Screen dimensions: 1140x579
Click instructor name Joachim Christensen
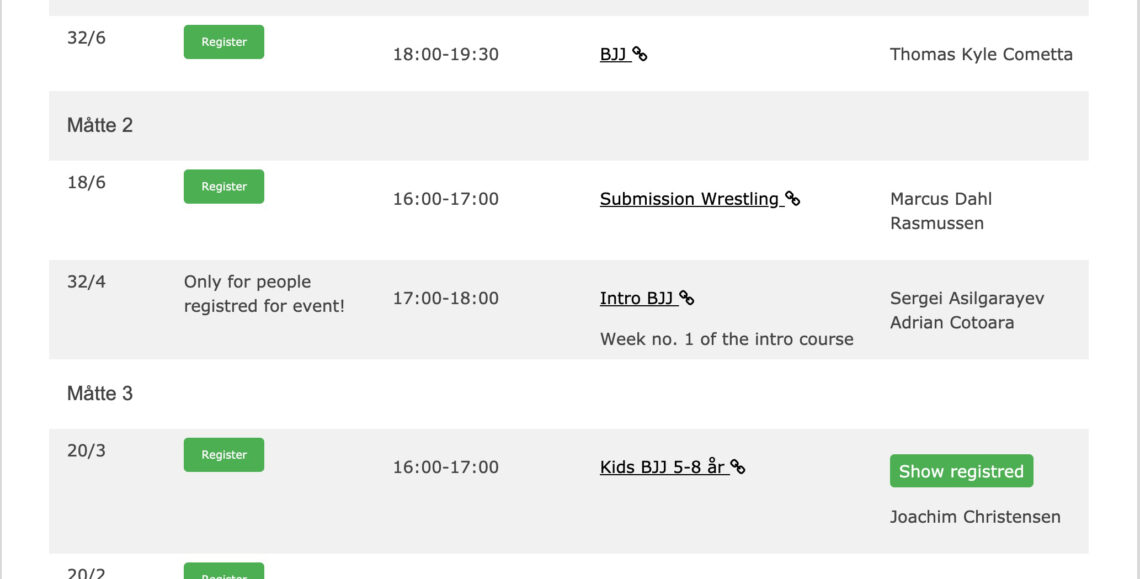(x=975, y=517)
